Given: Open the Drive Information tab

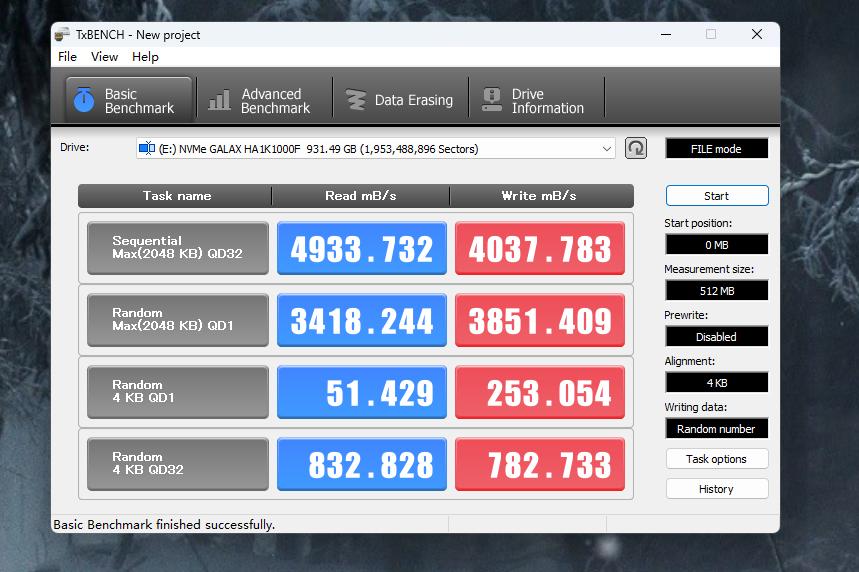Looking at the screenshot, I should (x=536, y=100).
